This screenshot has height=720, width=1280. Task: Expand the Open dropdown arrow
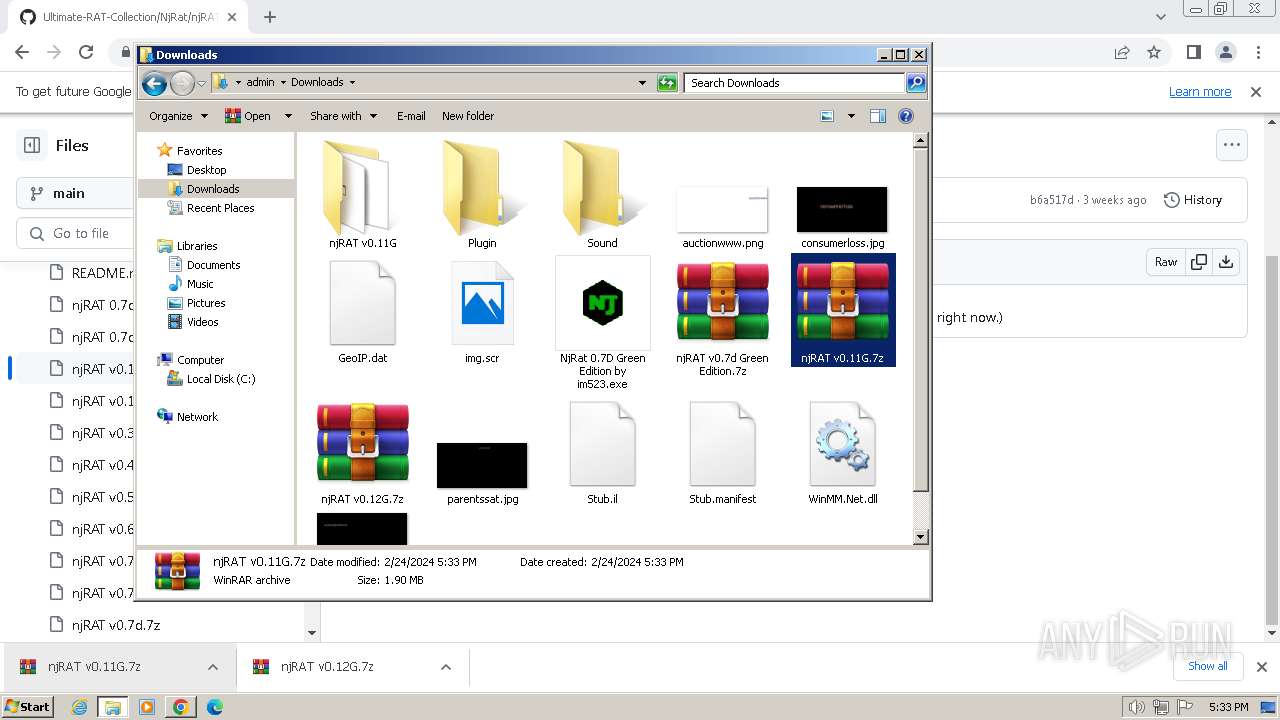288,116
